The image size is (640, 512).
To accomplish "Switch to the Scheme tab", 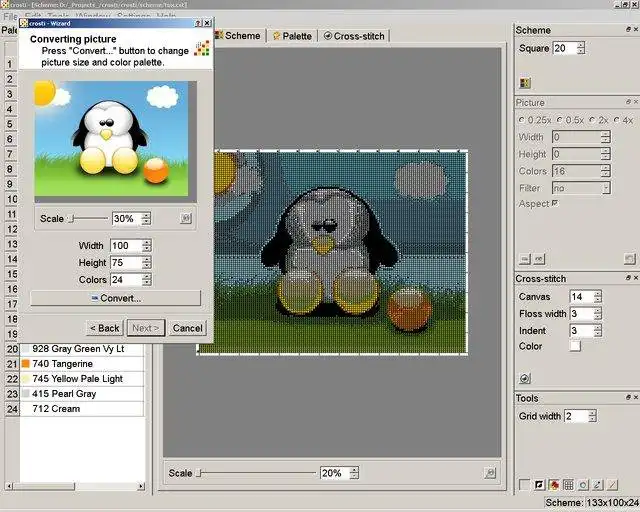I will click(239, 36).
